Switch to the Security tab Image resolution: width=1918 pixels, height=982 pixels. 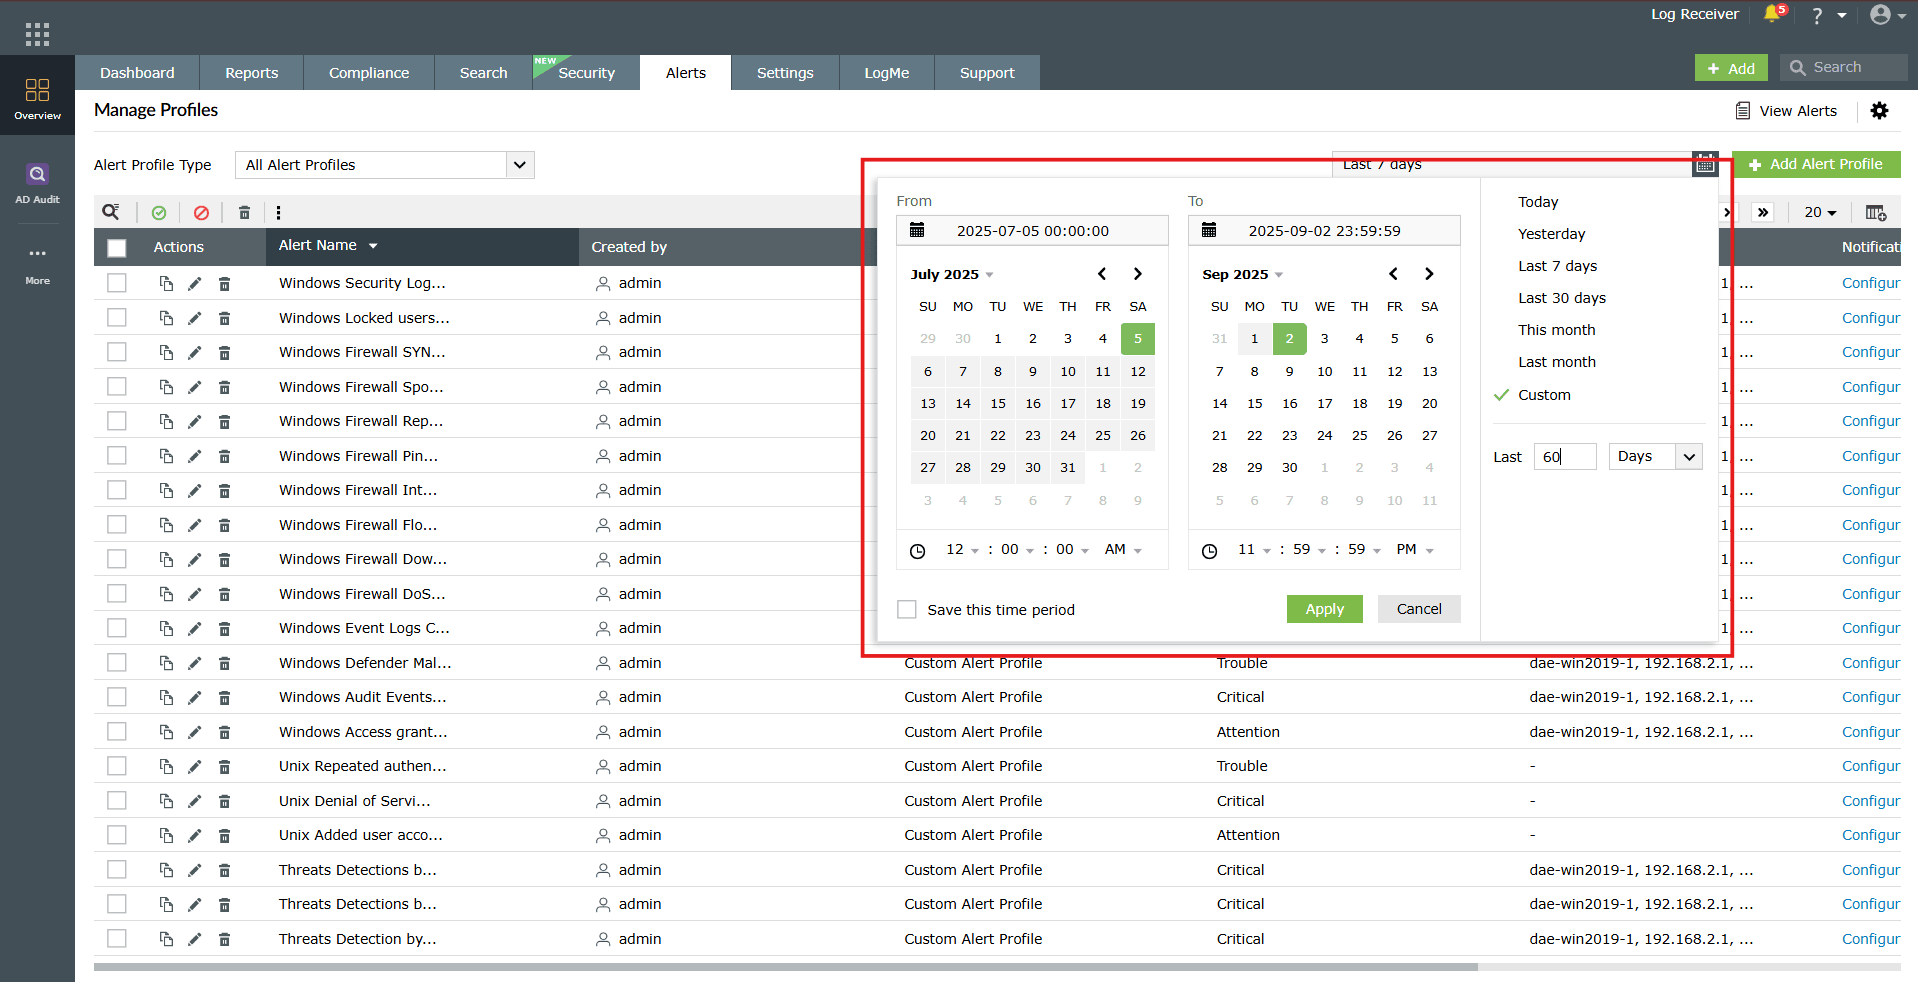pos(586,73)
